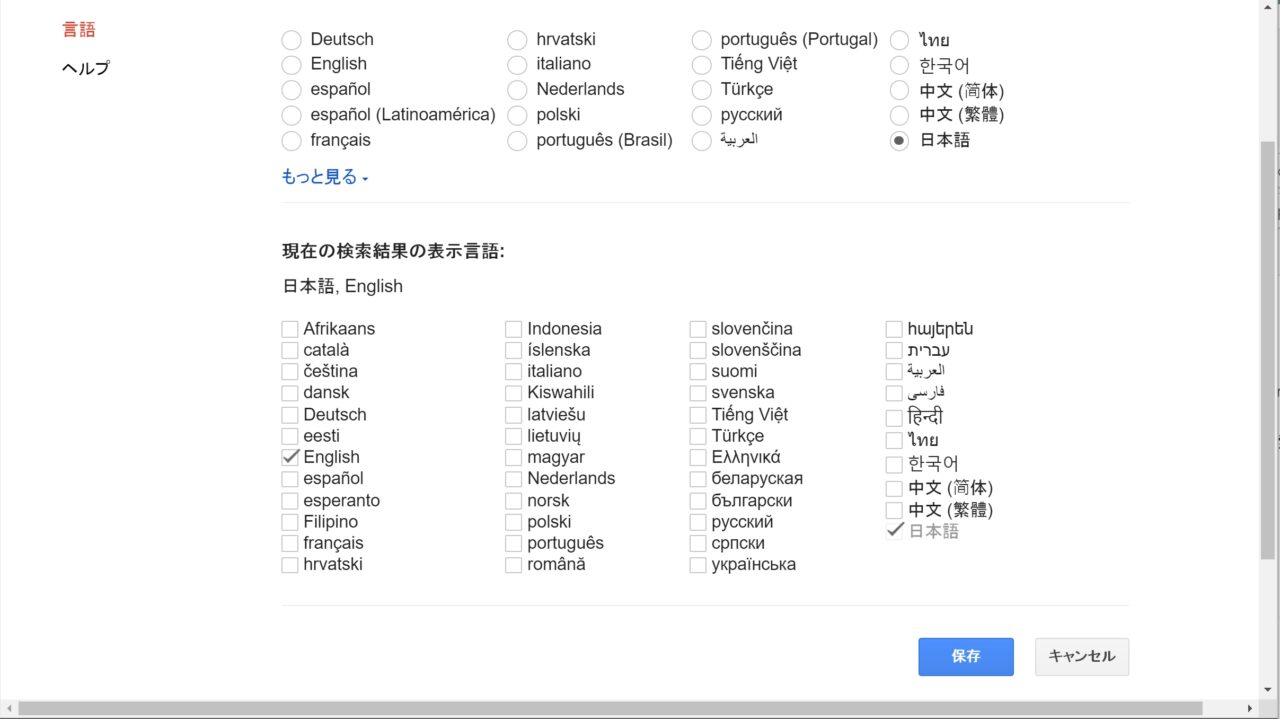The image size is (1280, 719).
Task: Uncheck the English search results checkbox
Action: click(x=290, y=457)
